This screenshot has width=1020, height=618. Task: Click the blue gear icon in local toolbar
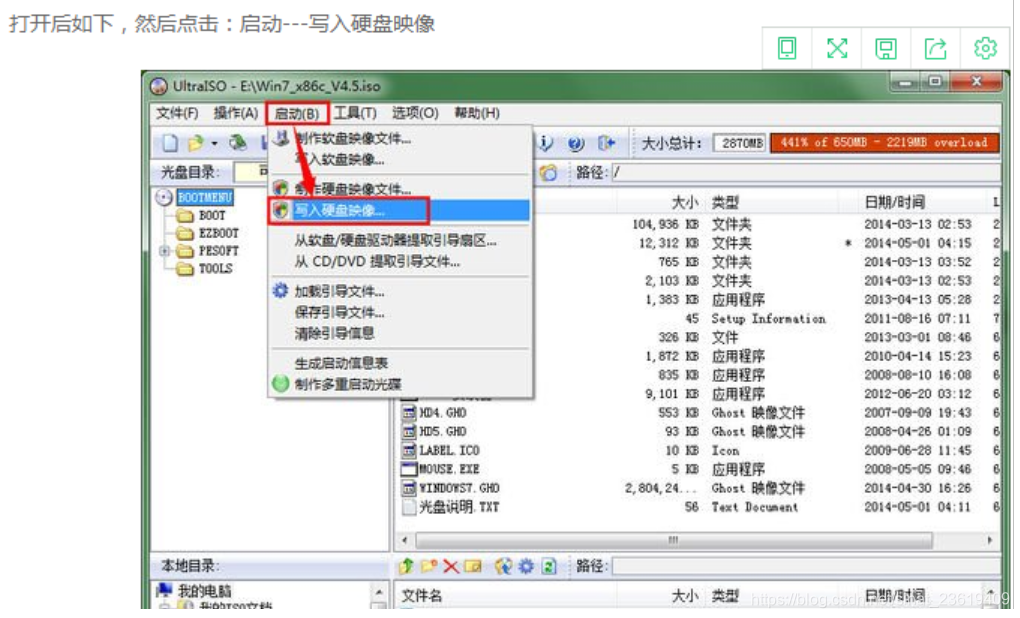(x=526, y=567)
